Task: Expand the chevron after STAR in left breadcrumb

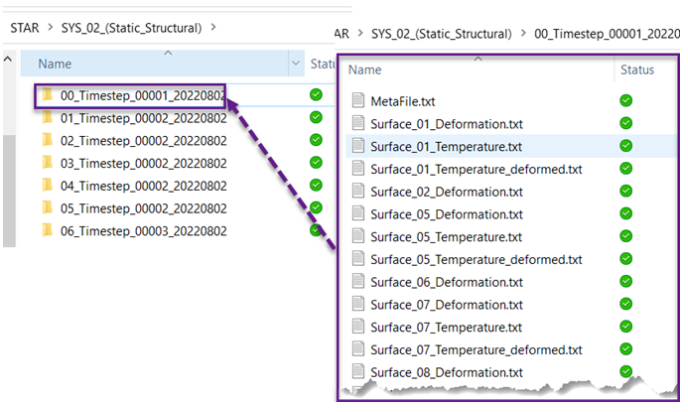Action: tap(48, 27)
